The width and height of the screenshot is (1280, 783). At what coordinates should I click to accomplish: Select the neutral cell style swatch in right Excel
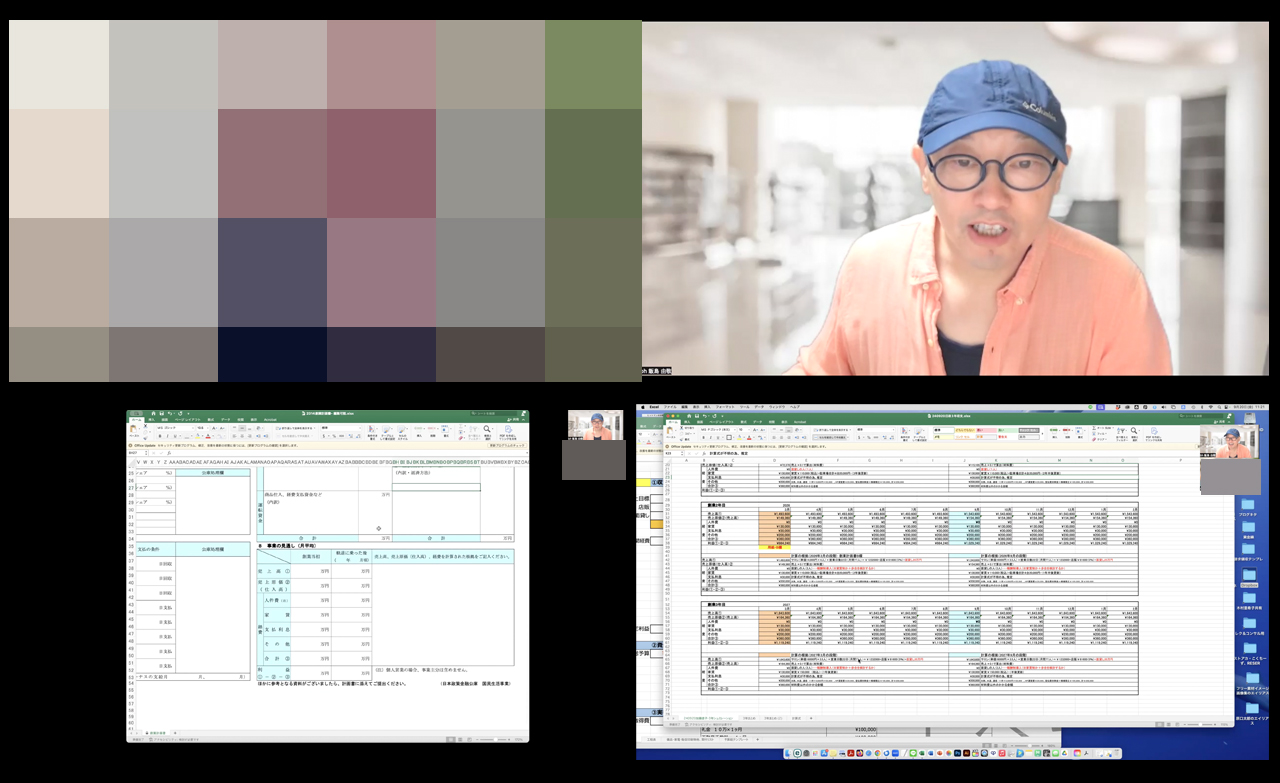coord(964,430)
